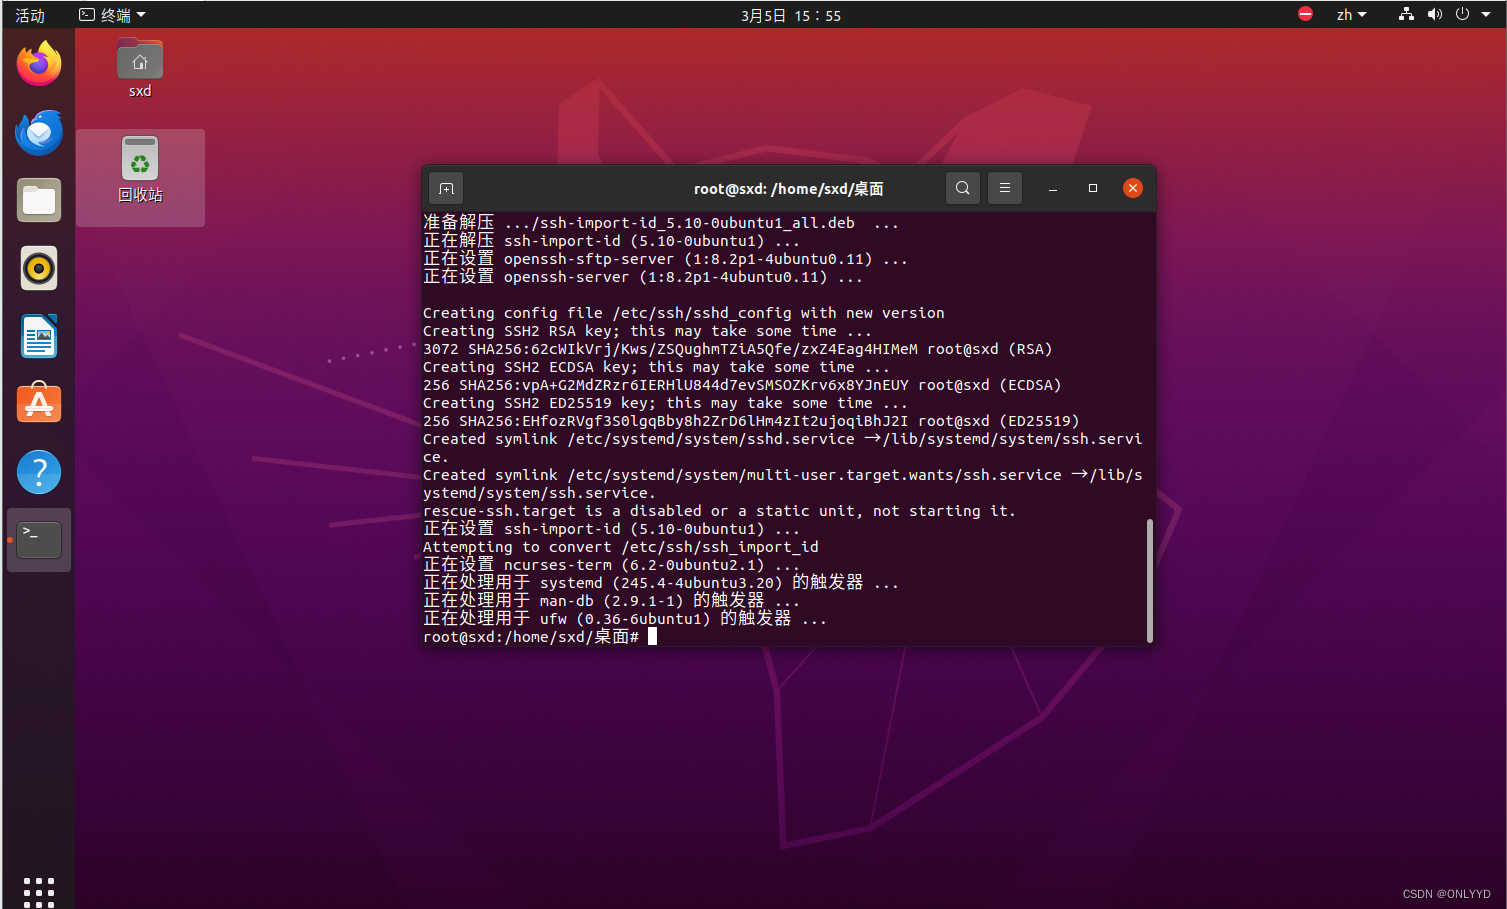Expand the zh input source dropdown
1507x909 pixels.
[1351, 15]
